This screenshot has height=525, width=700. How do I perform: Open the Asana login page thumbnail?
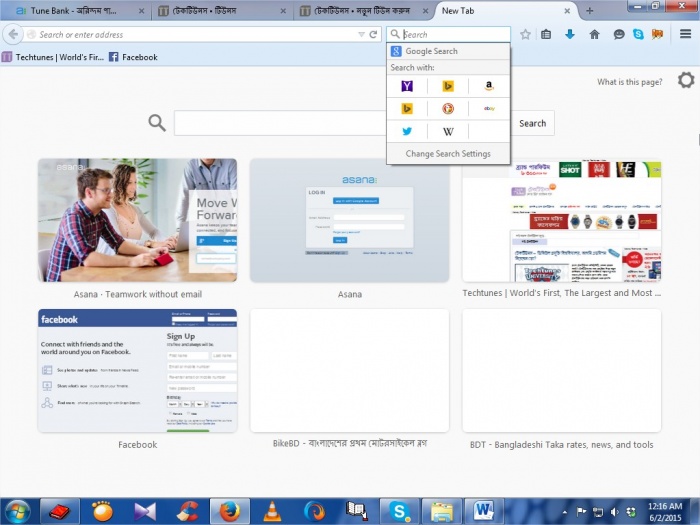350,220
